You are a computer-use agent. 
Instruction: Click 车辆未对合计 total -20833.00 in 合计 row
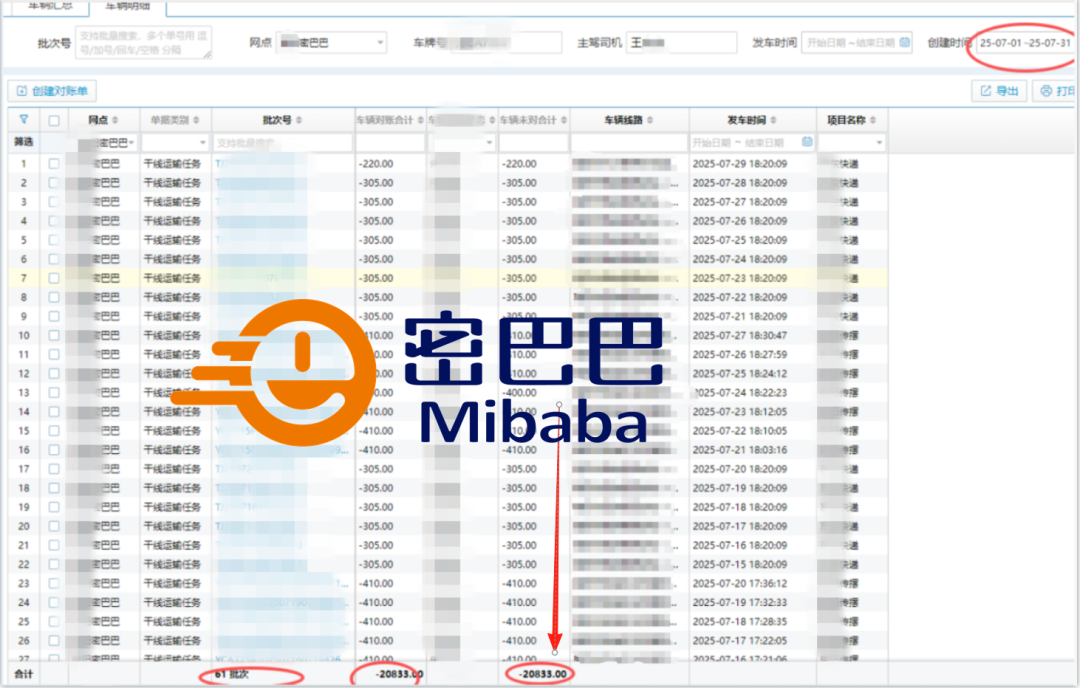coord(543,674)
